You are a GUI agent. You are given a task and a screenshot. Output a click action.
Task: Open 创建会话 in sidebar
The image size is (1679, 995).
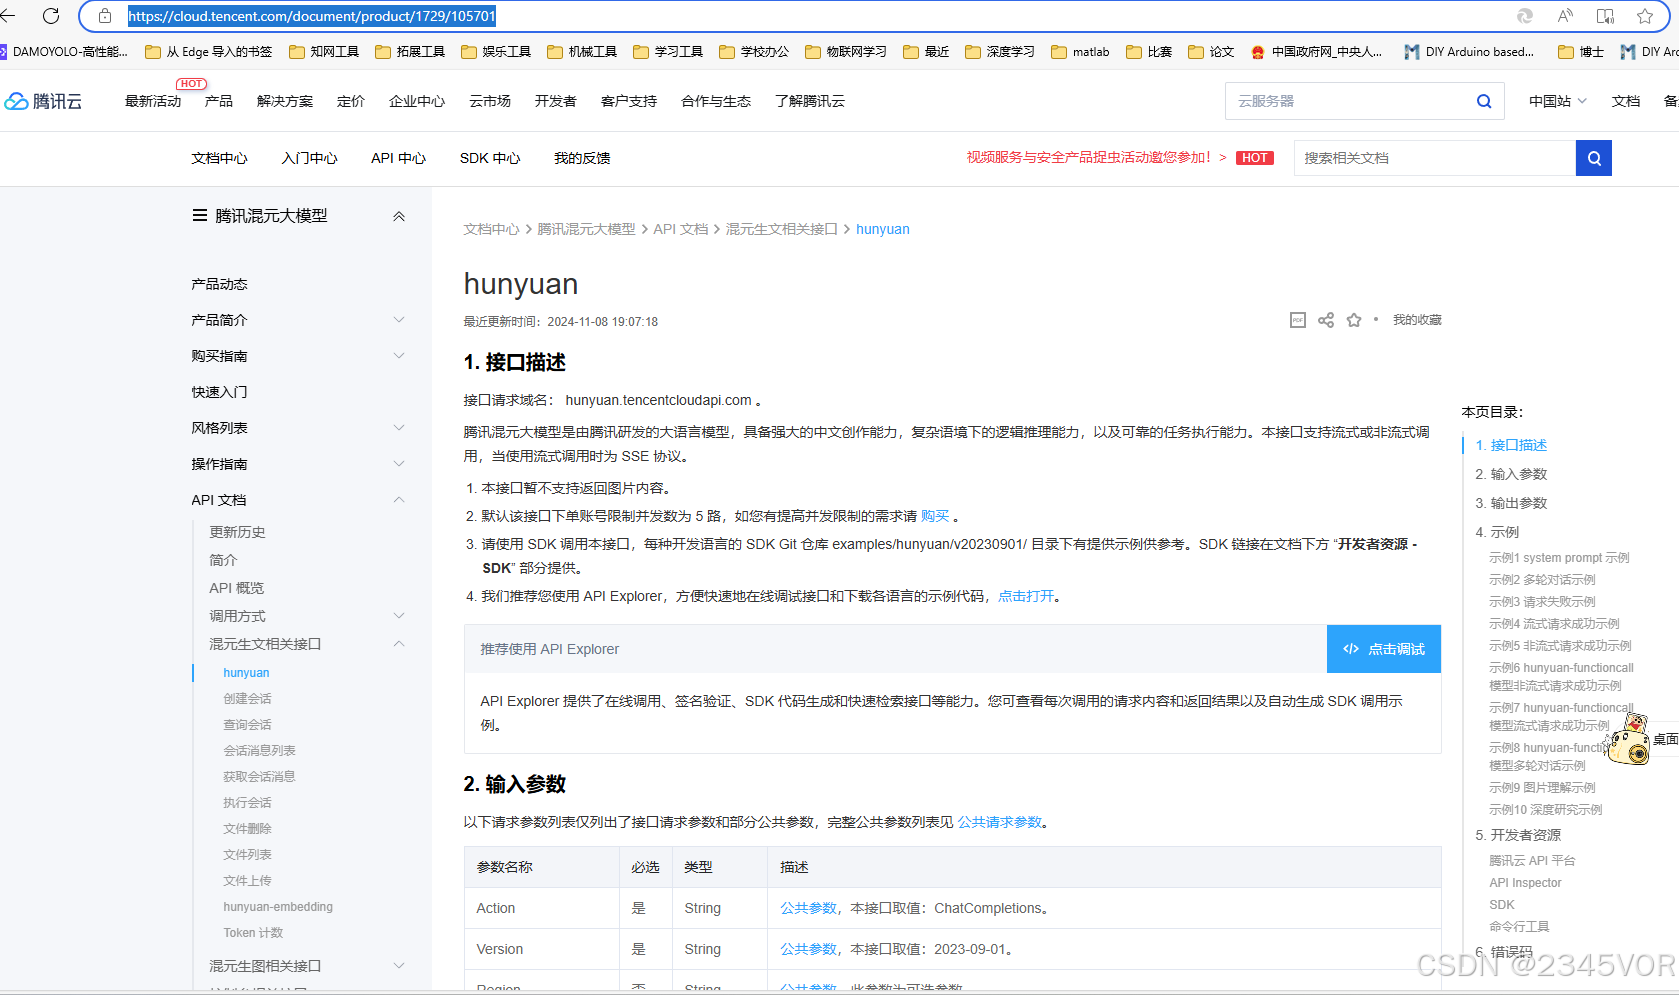point(247,699)
